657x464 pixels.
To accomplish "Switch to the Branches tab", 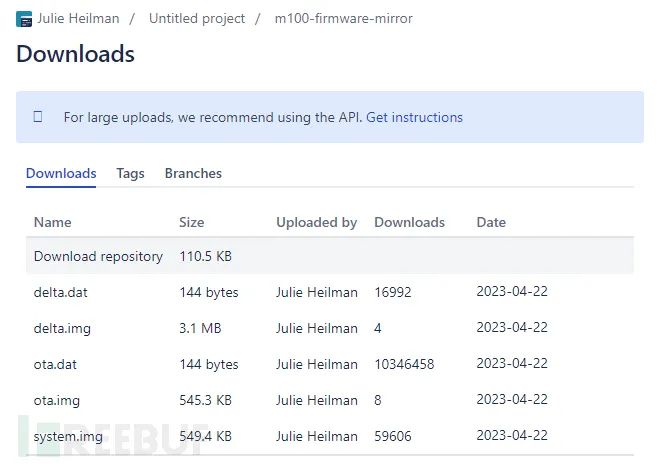I will coord(193,173).
